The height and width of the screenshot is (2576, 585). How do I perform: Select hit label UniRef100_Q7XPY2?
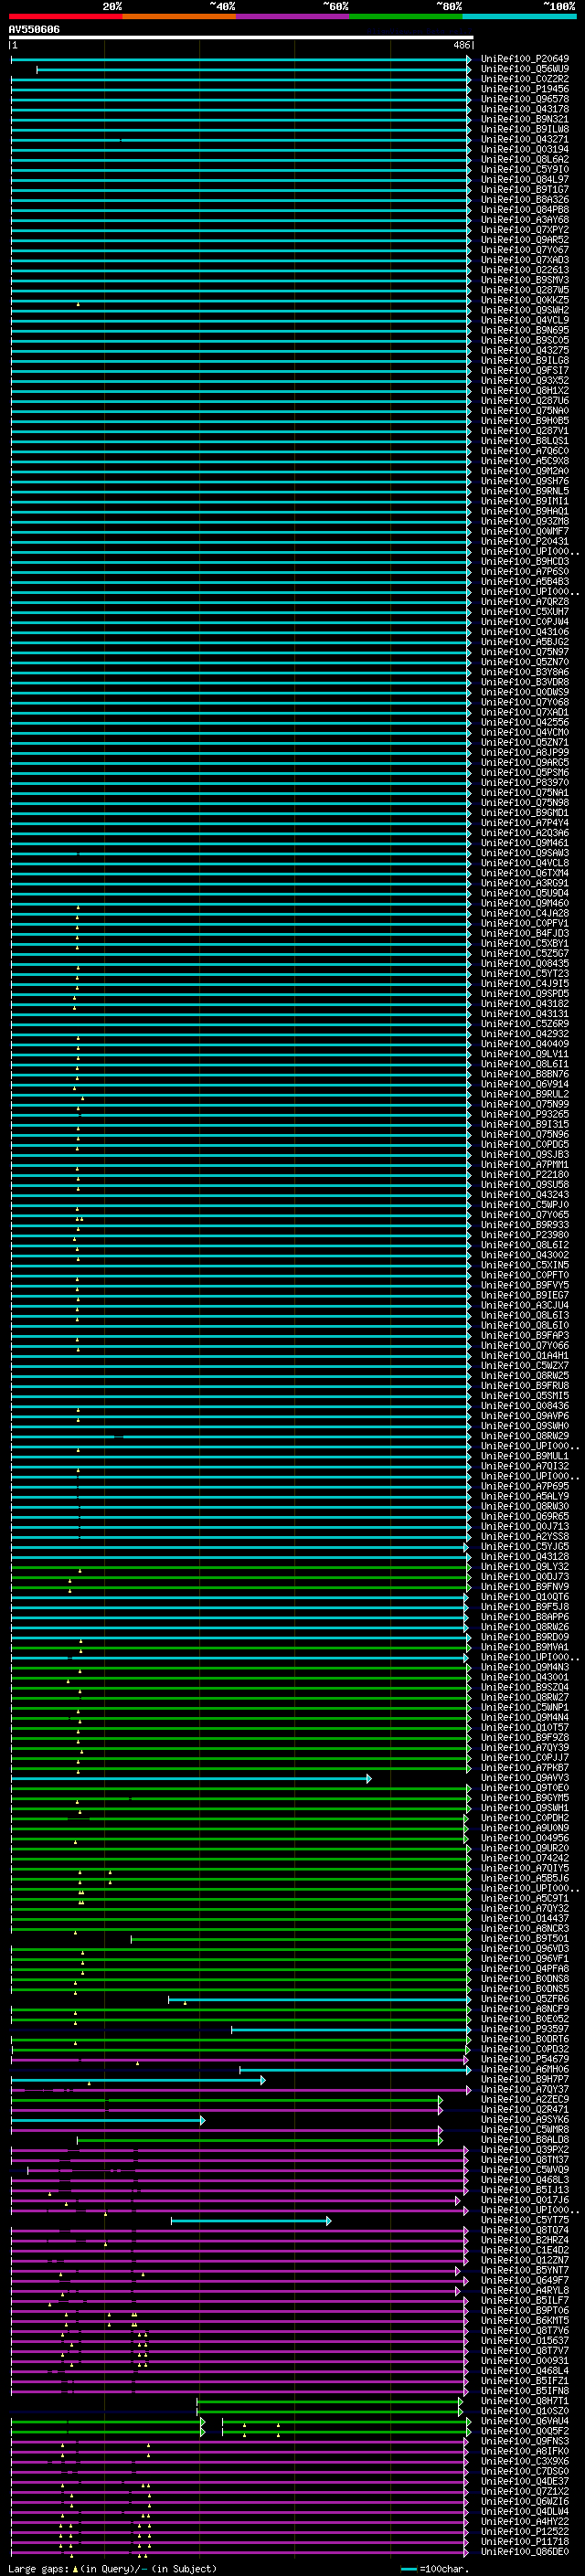coord(525,230)
